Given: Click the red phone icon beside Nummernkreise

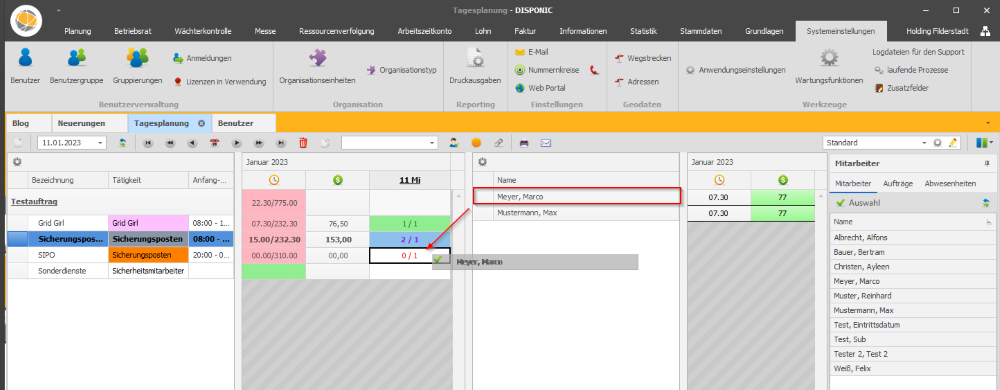Looking at the screenshot, I should tap(594, 70).
